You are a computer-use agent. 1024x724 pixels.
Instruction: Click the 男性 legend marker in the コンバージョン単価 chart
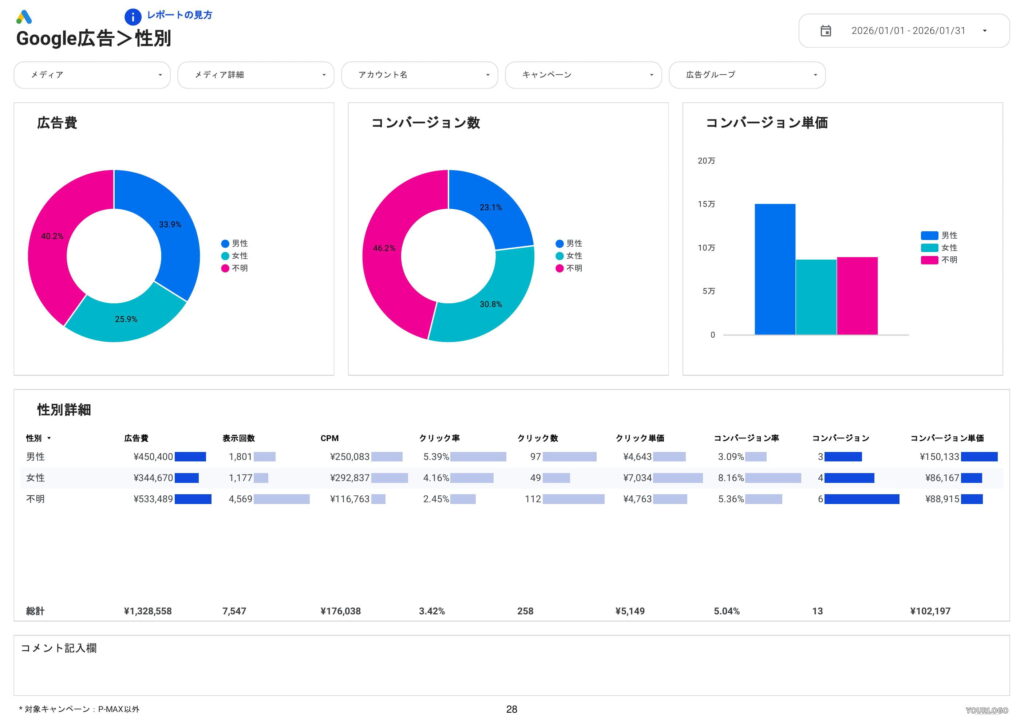(928, 234)
